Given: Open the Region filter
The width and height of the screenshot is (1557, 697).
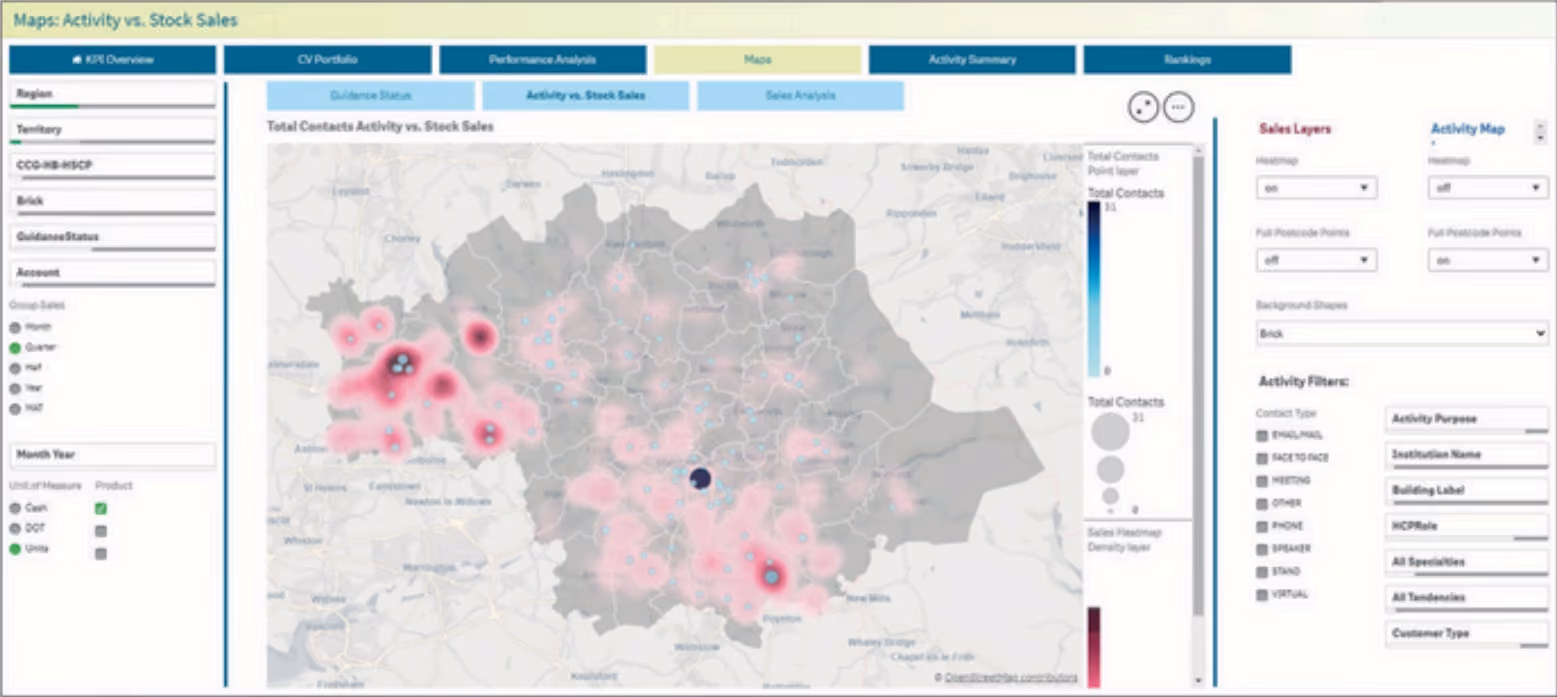Looking at the screenshot, I should (113, 95).
